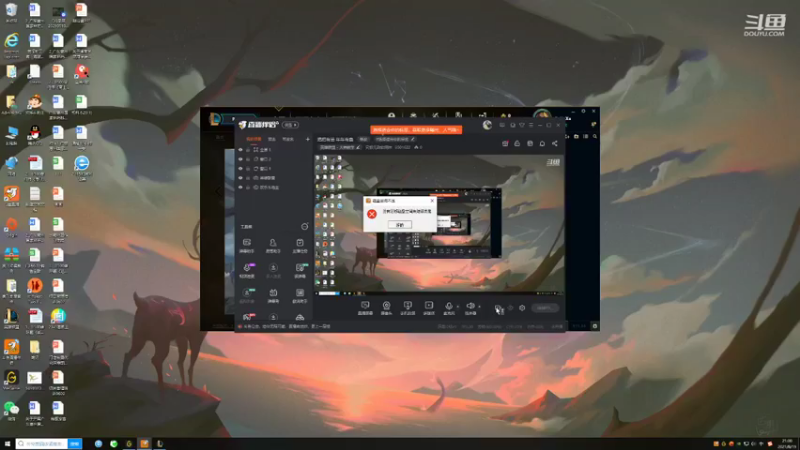Switch to WeGame on taskbar

pyautogui.click(x=129, y=443)
